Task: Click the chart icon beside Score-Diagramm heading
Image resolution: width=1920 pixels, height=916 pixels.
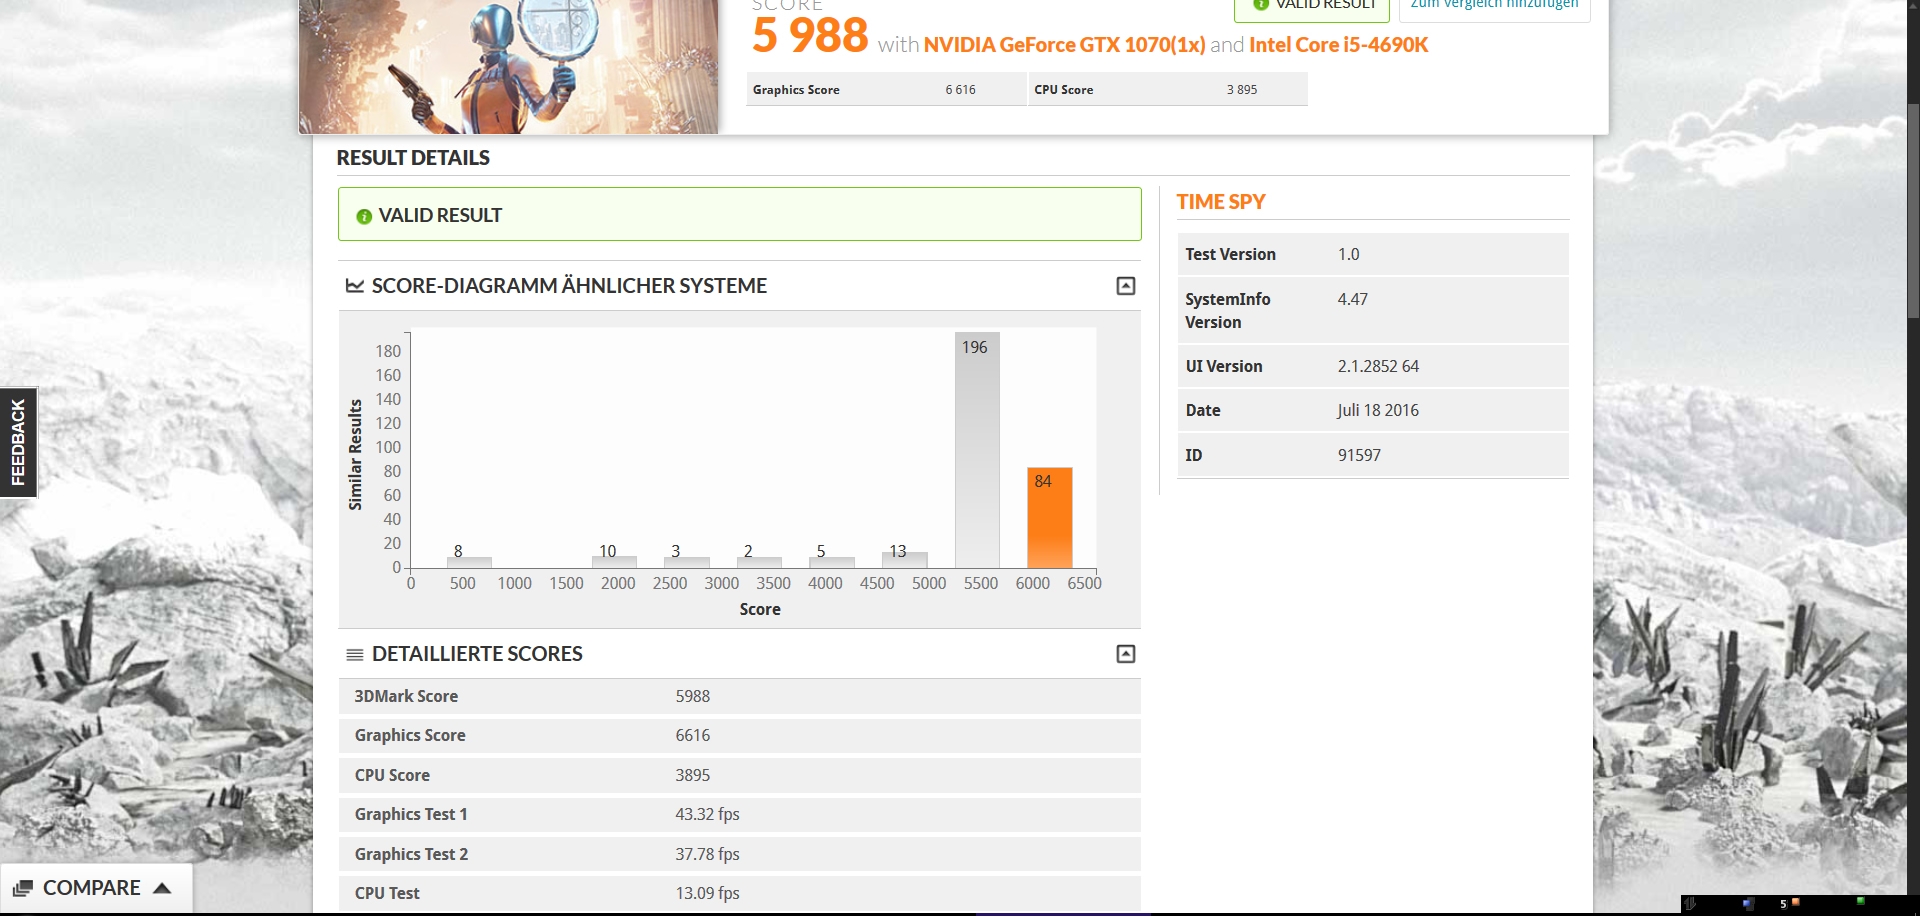Action: pyautogui.click(x=354, y=286)
